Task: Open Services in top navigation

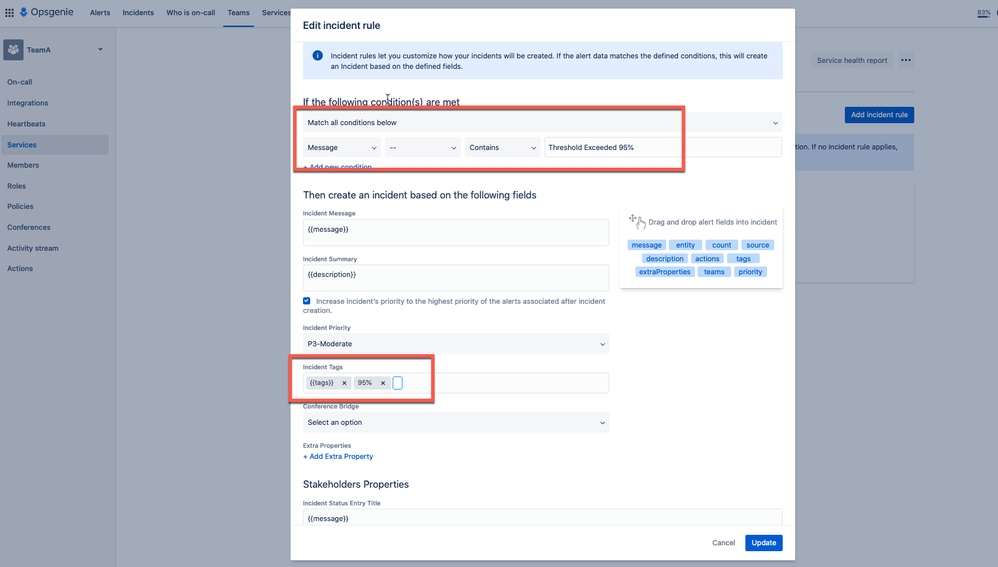Action: click(276, 13)
